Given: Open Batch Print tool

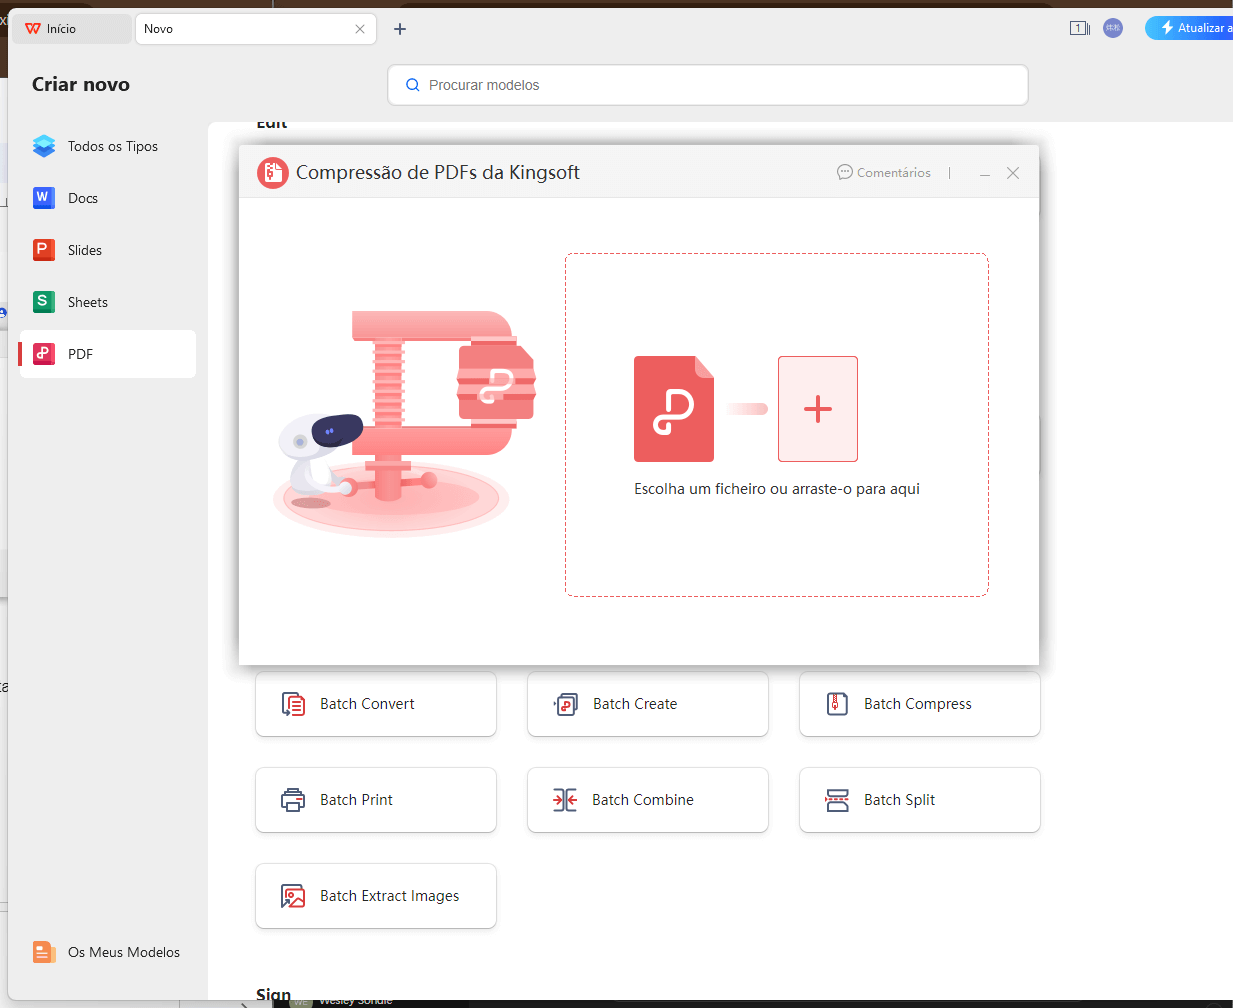Looking at the screenshot, I should (376, 800).
